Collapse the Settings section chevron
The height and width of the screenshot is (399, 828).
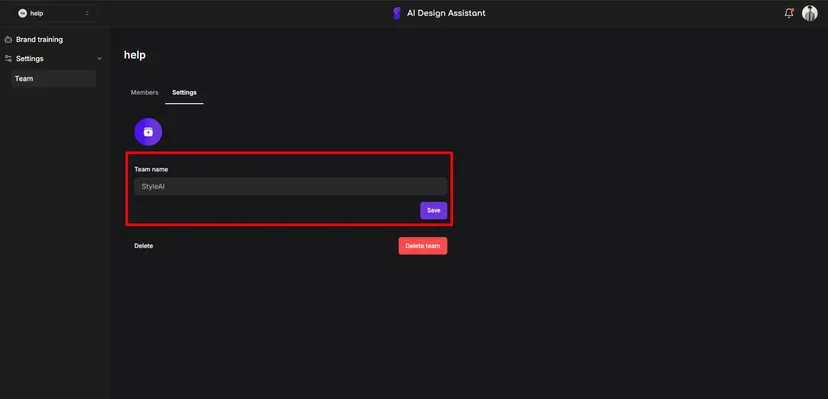coord(99,59)
